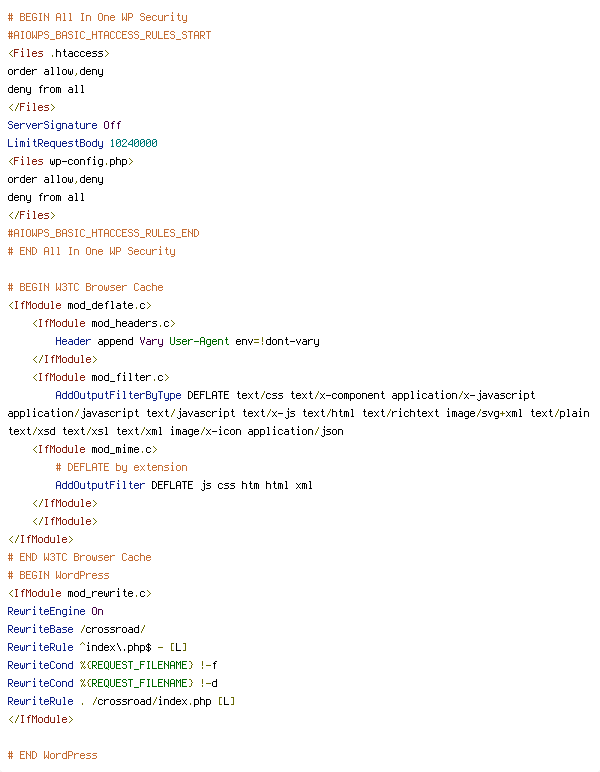This screenshot has width=600, height=772.
Task: Click the 'ServerSignature Off' directive
Action: [x=64, y=125]
